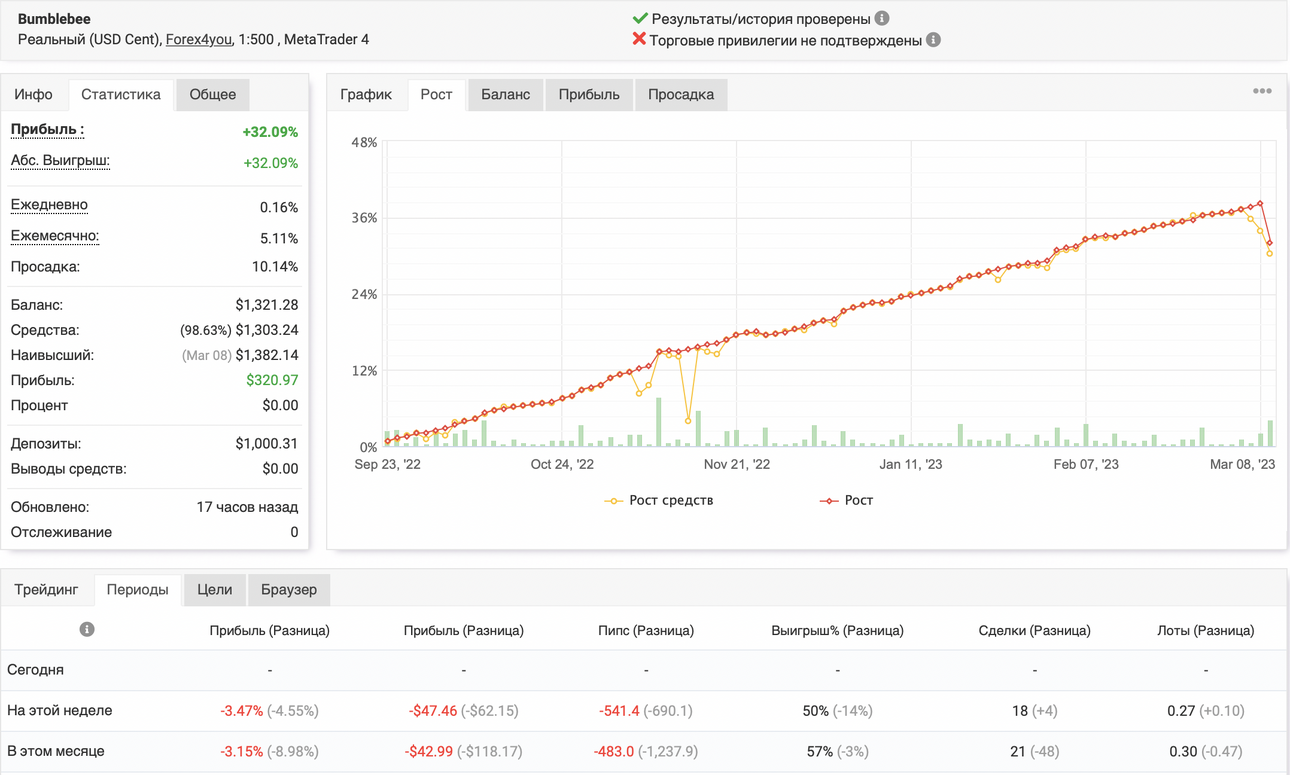The image size is (1290, 775).
Task: Toggle Рост series in chart legend
Action: click(x=846, y=500)
